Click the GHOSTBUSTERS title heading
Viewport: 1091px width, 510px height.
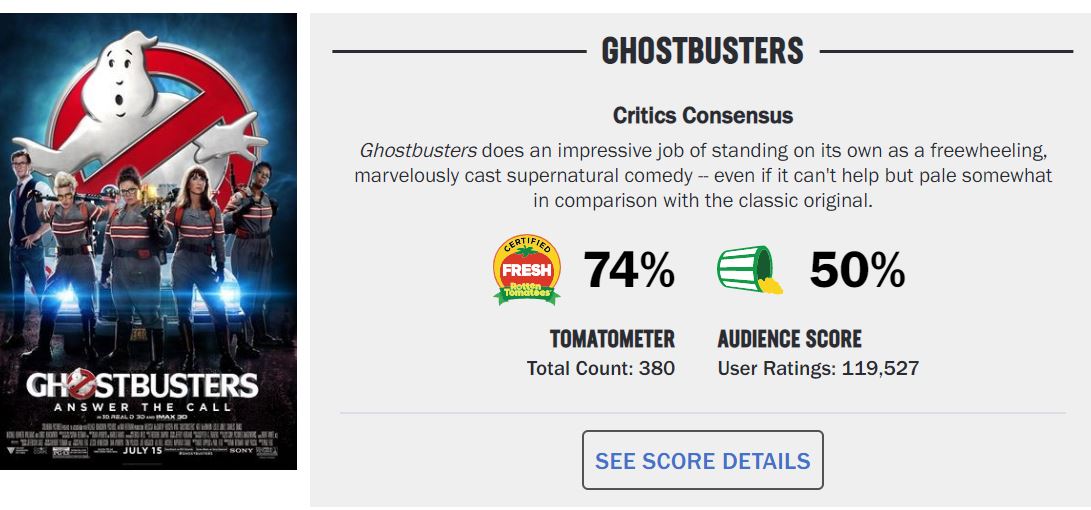702,50
